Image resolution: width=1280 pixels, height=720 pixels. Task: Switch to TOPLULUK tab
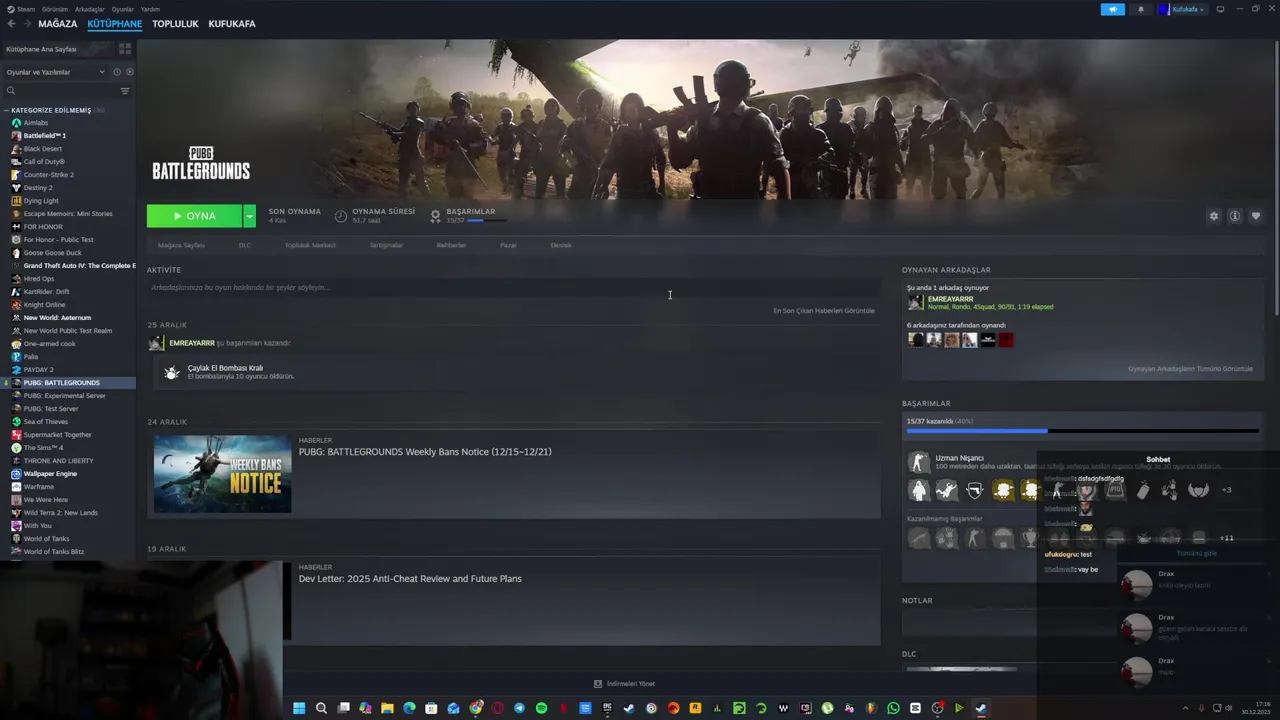point(175,24)
